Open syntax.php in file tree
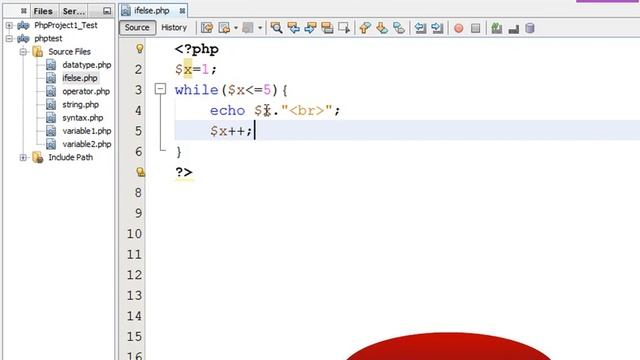 coord(82,118)
